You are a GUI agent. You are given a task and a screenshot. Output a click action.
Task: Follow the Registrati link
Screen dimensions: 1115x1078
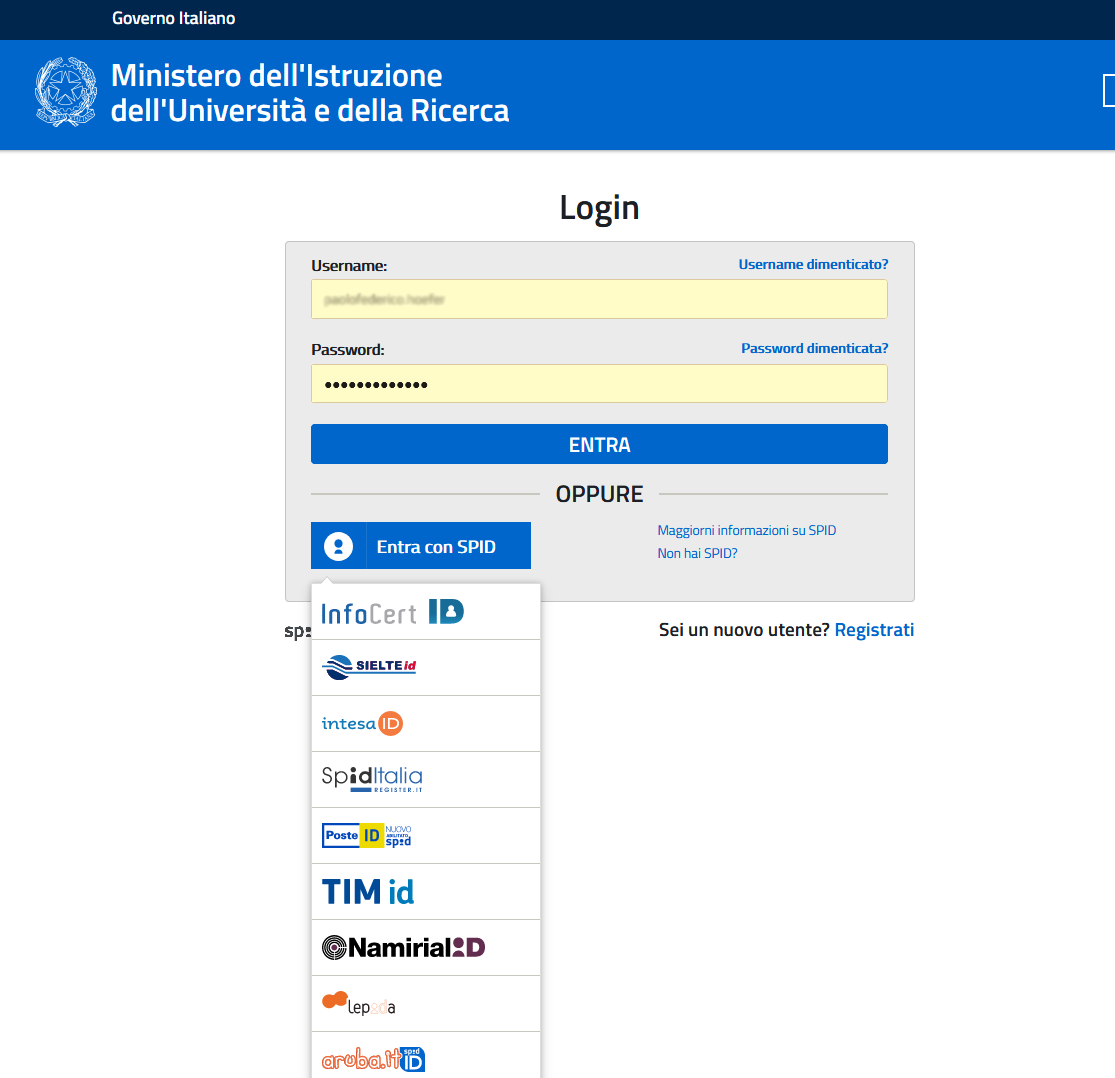874,630
